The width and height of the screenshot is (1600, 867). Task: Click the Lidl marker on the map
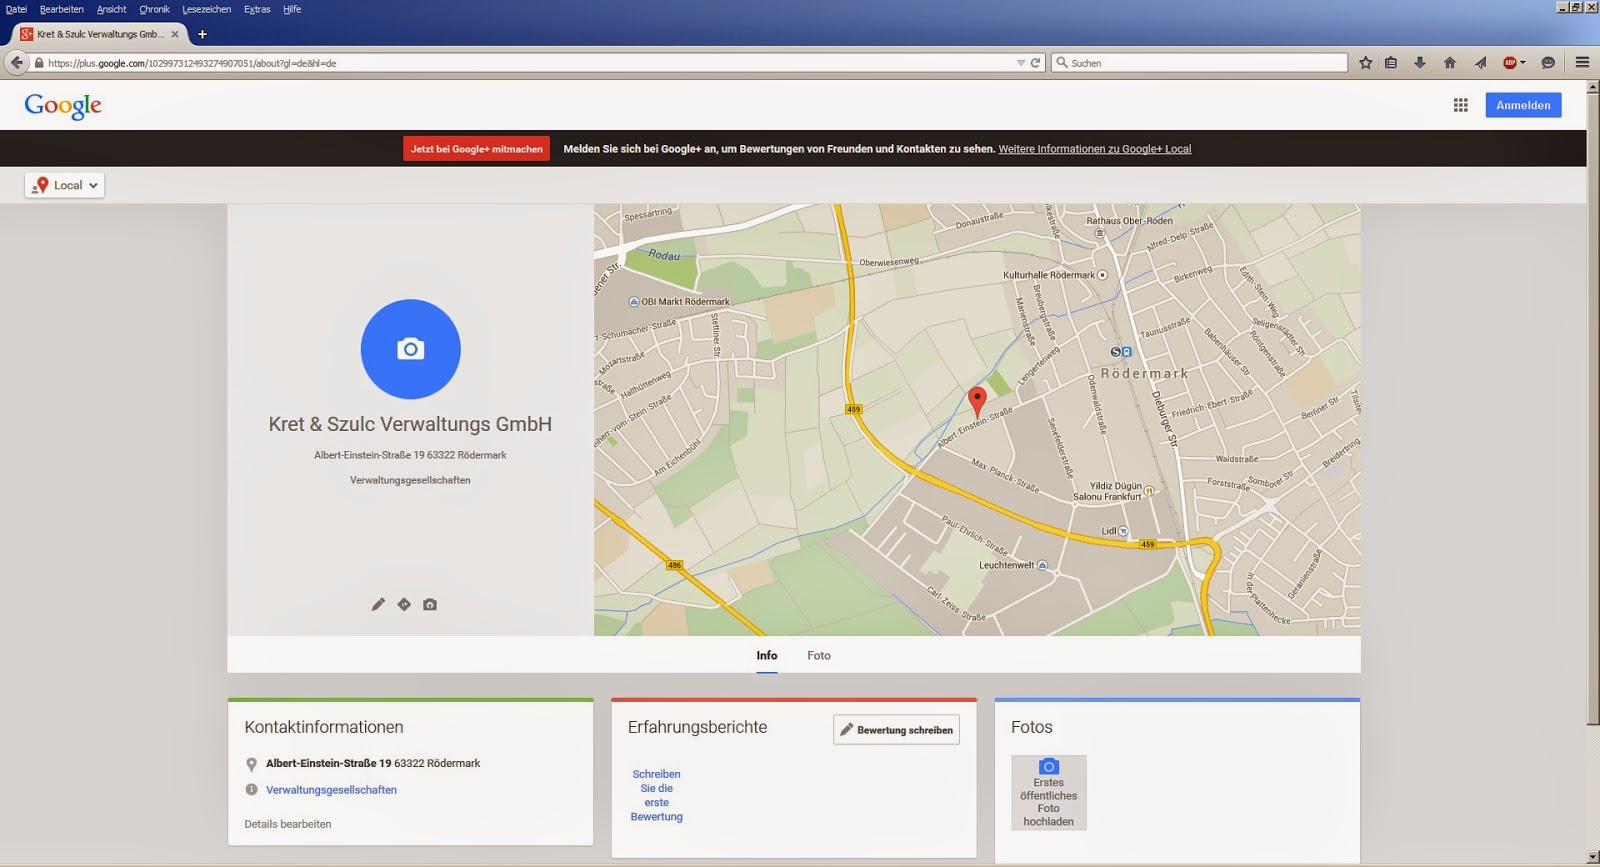[x=1123, y=531]
